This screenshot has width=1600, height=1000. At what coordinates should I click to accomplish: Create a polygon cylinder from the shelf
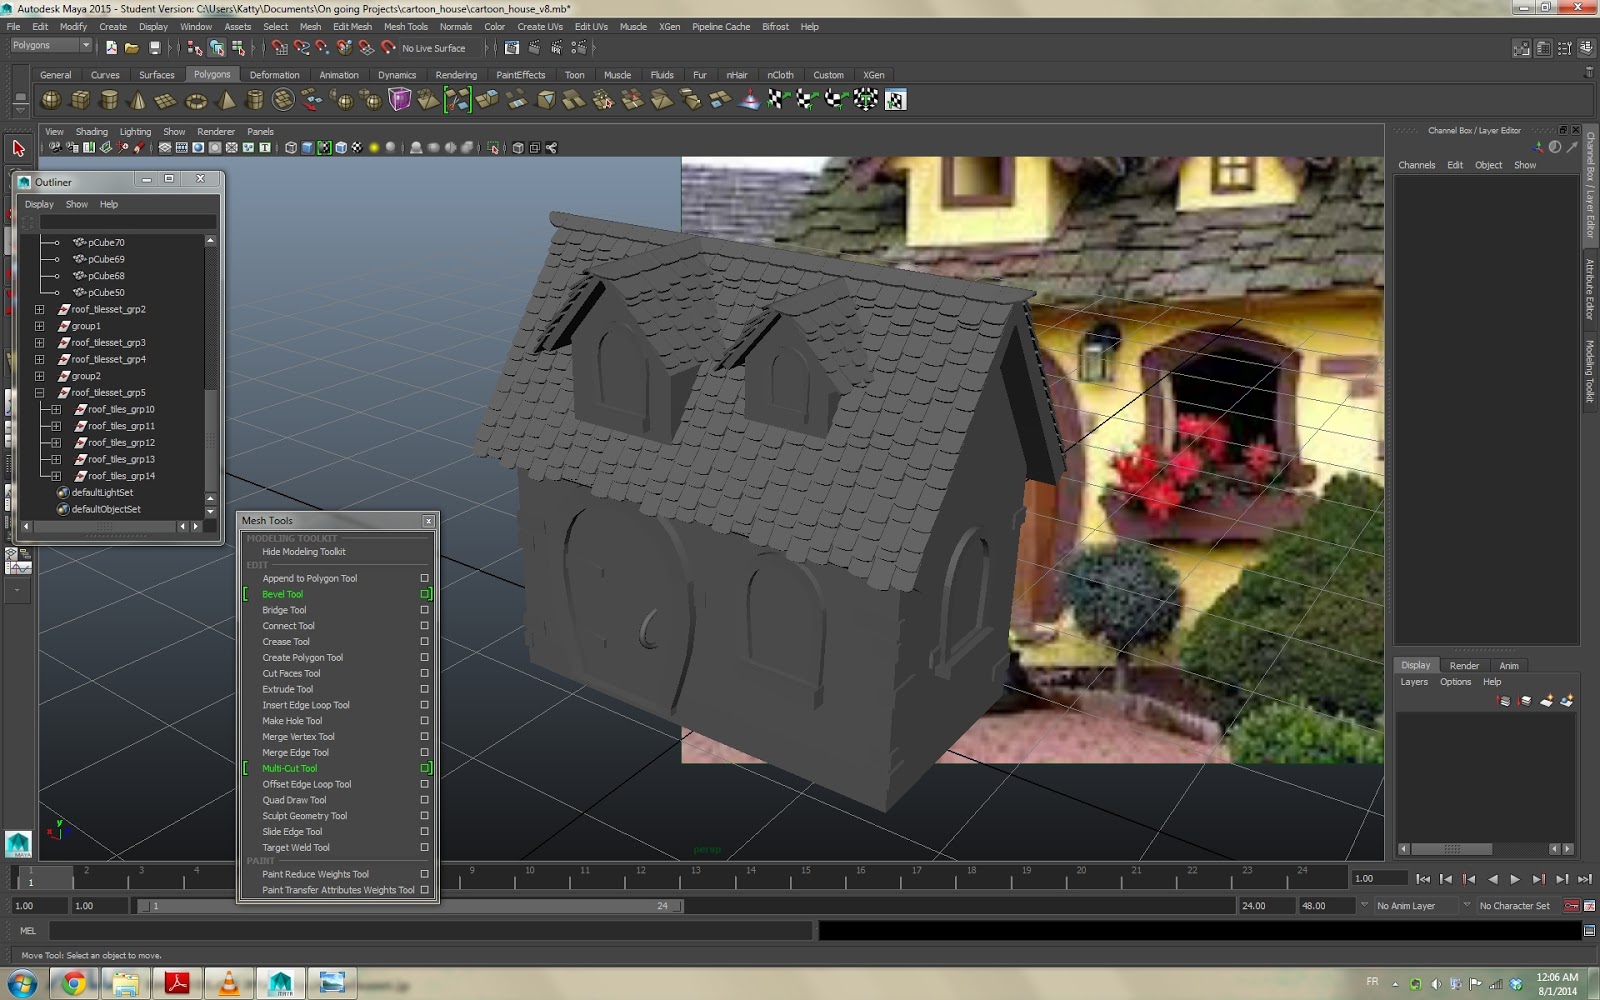point(110,100)
